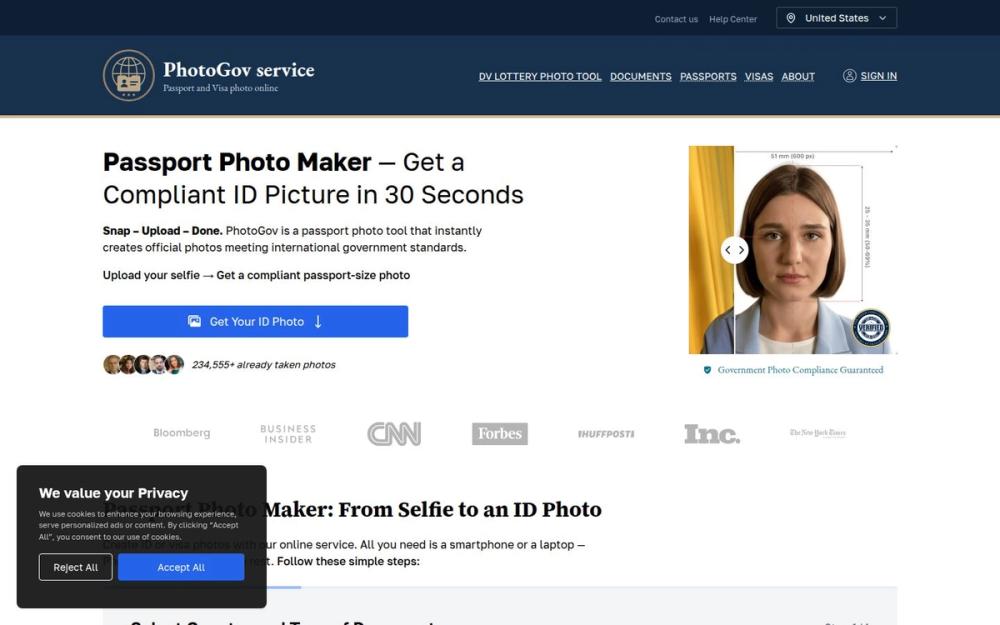The image size is (1000, 625).
Task: Open the United States country selector
Action: click(837, 17)
